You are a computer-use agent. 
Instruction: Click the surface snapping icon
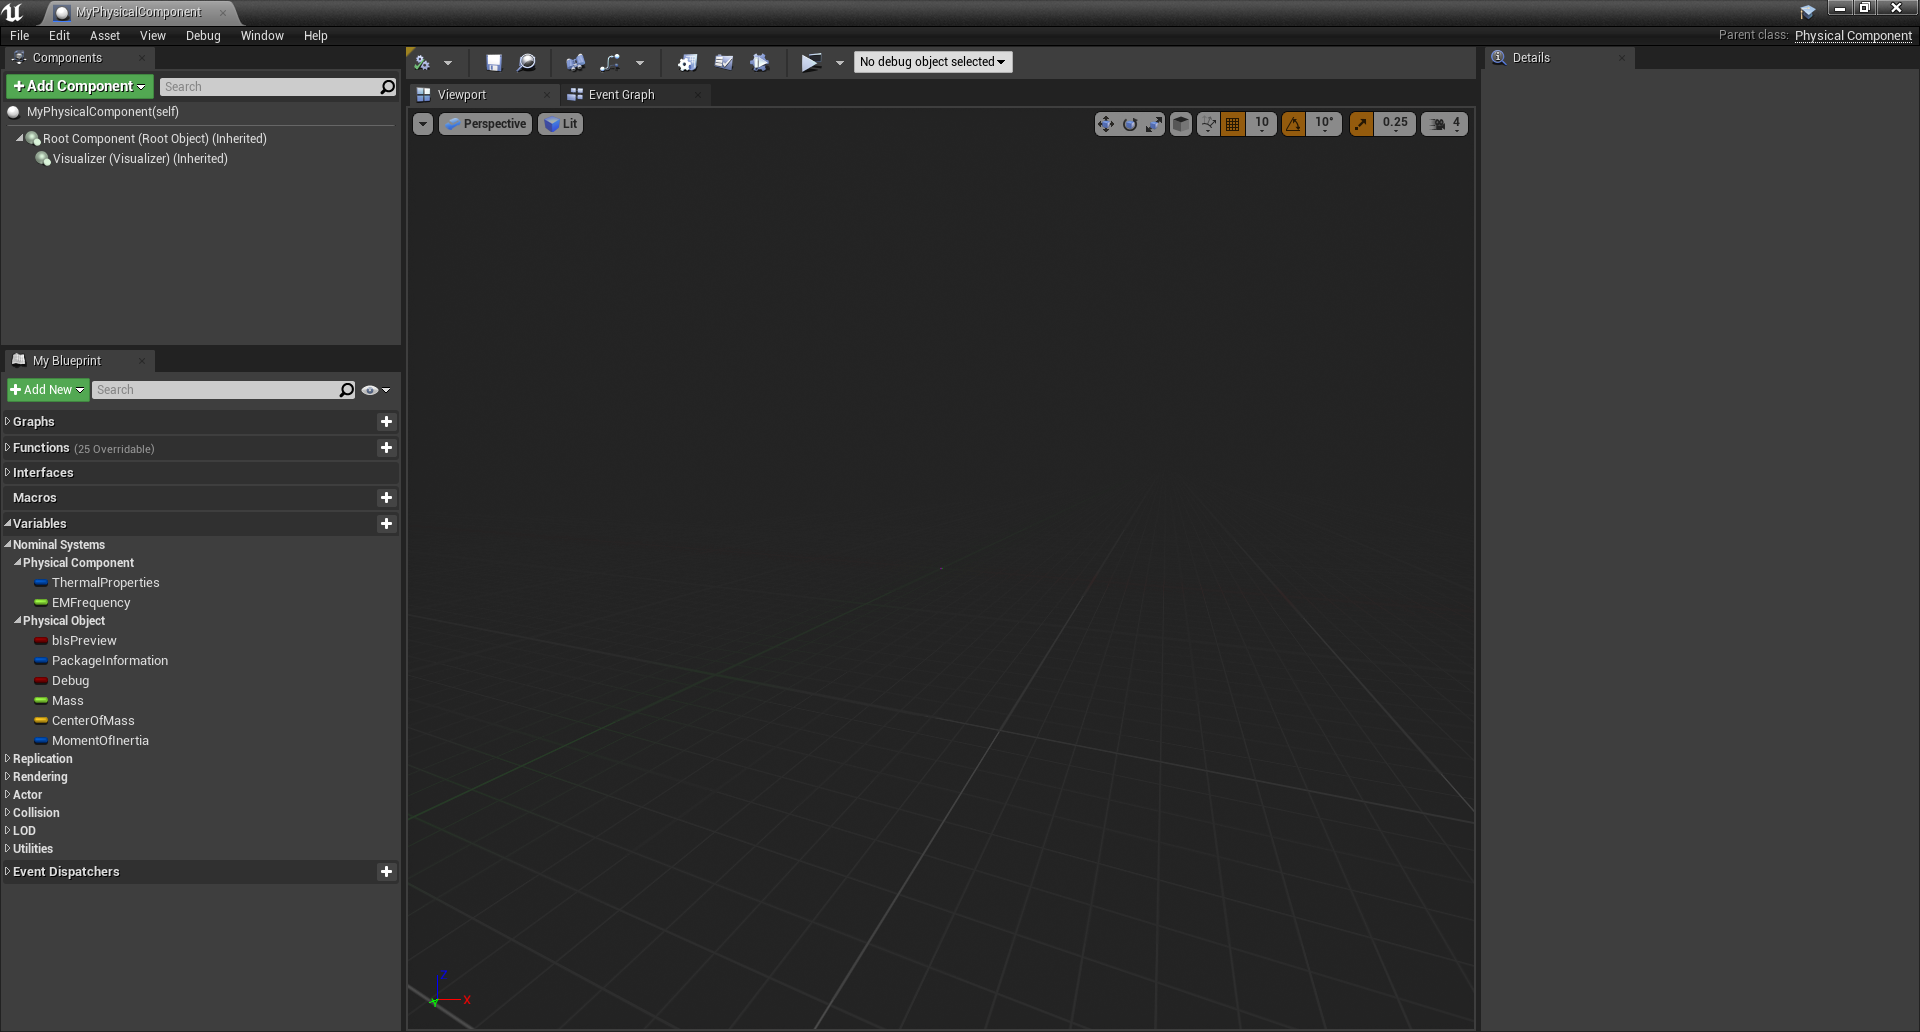pyautogui.click(x=1209, y=124)
